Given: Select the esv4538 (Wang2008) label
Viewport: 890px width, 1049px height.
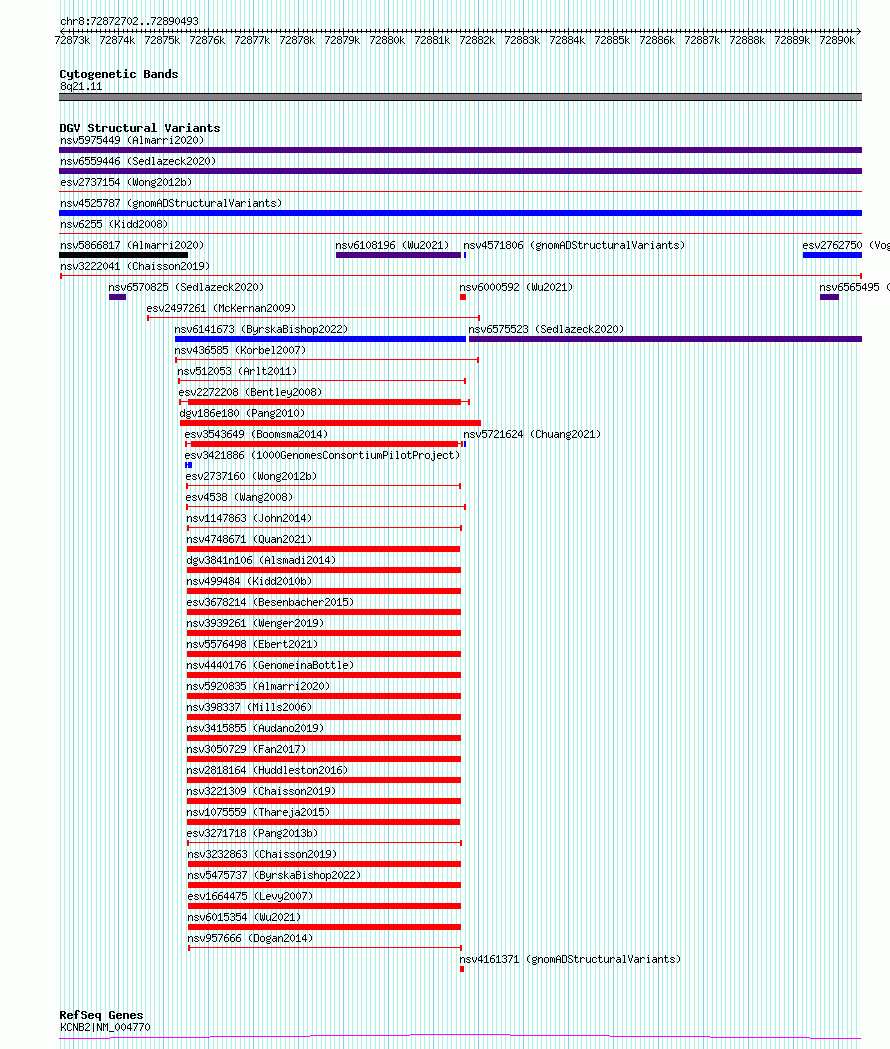Looking at the screenshot, I should (239, 497).
